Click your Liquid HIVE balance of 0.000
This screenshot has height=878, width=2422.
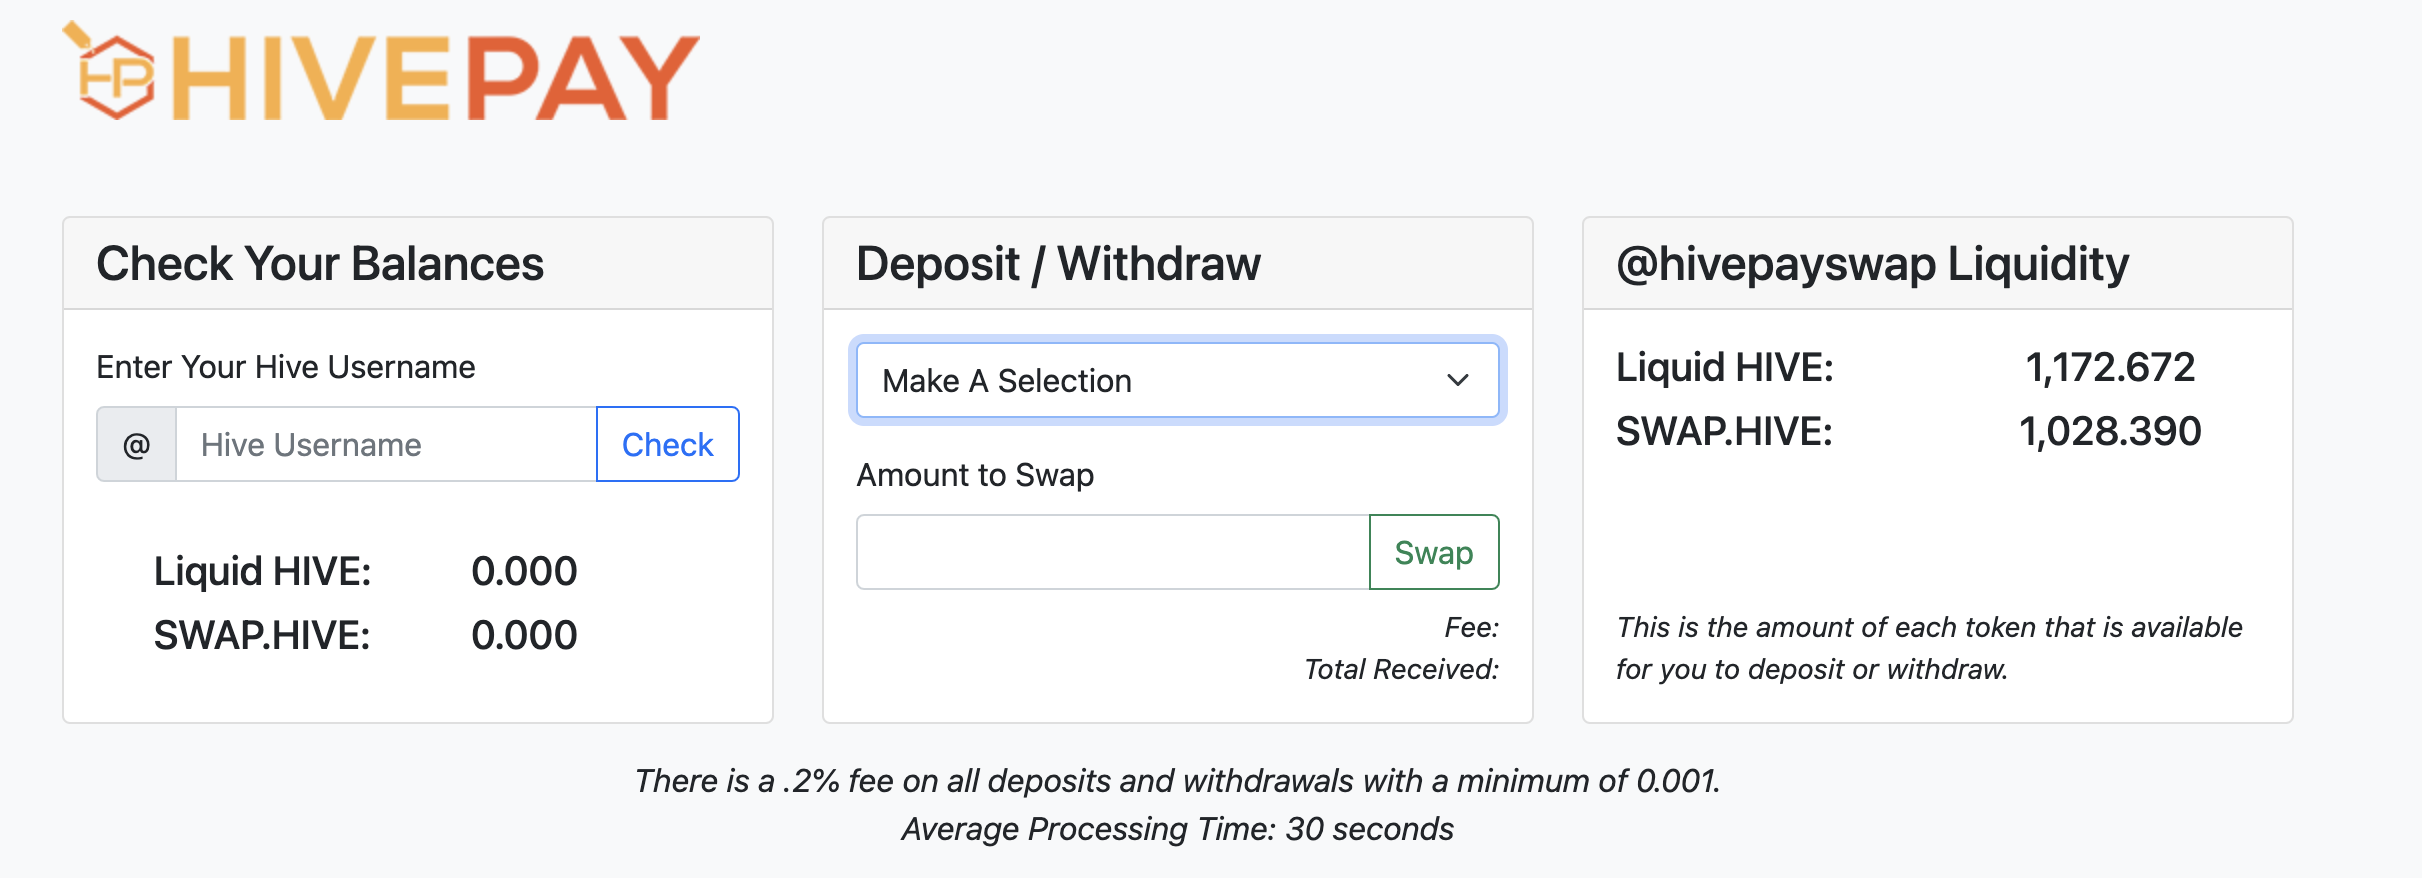pyautogui.click(x=524, y=571)
